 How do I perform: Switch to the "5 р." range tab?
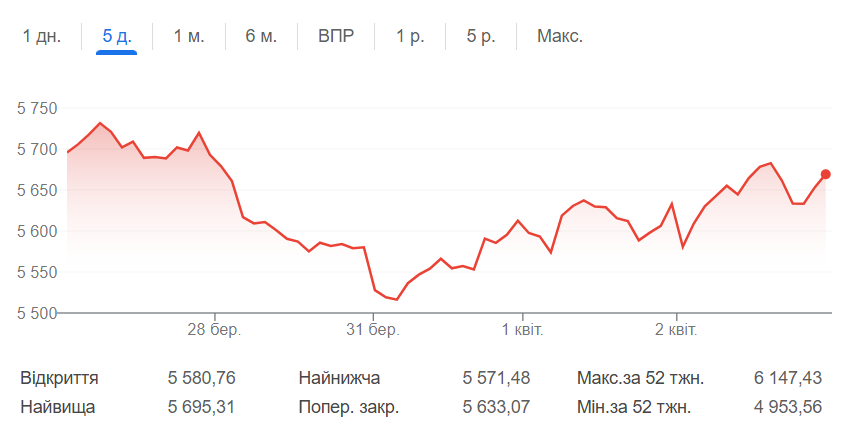point(481,36)
